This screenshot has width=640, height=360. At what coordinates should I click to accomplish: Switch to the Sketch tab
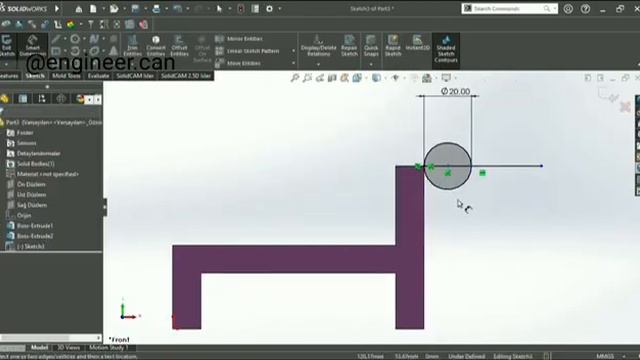(x=35, y=76)
